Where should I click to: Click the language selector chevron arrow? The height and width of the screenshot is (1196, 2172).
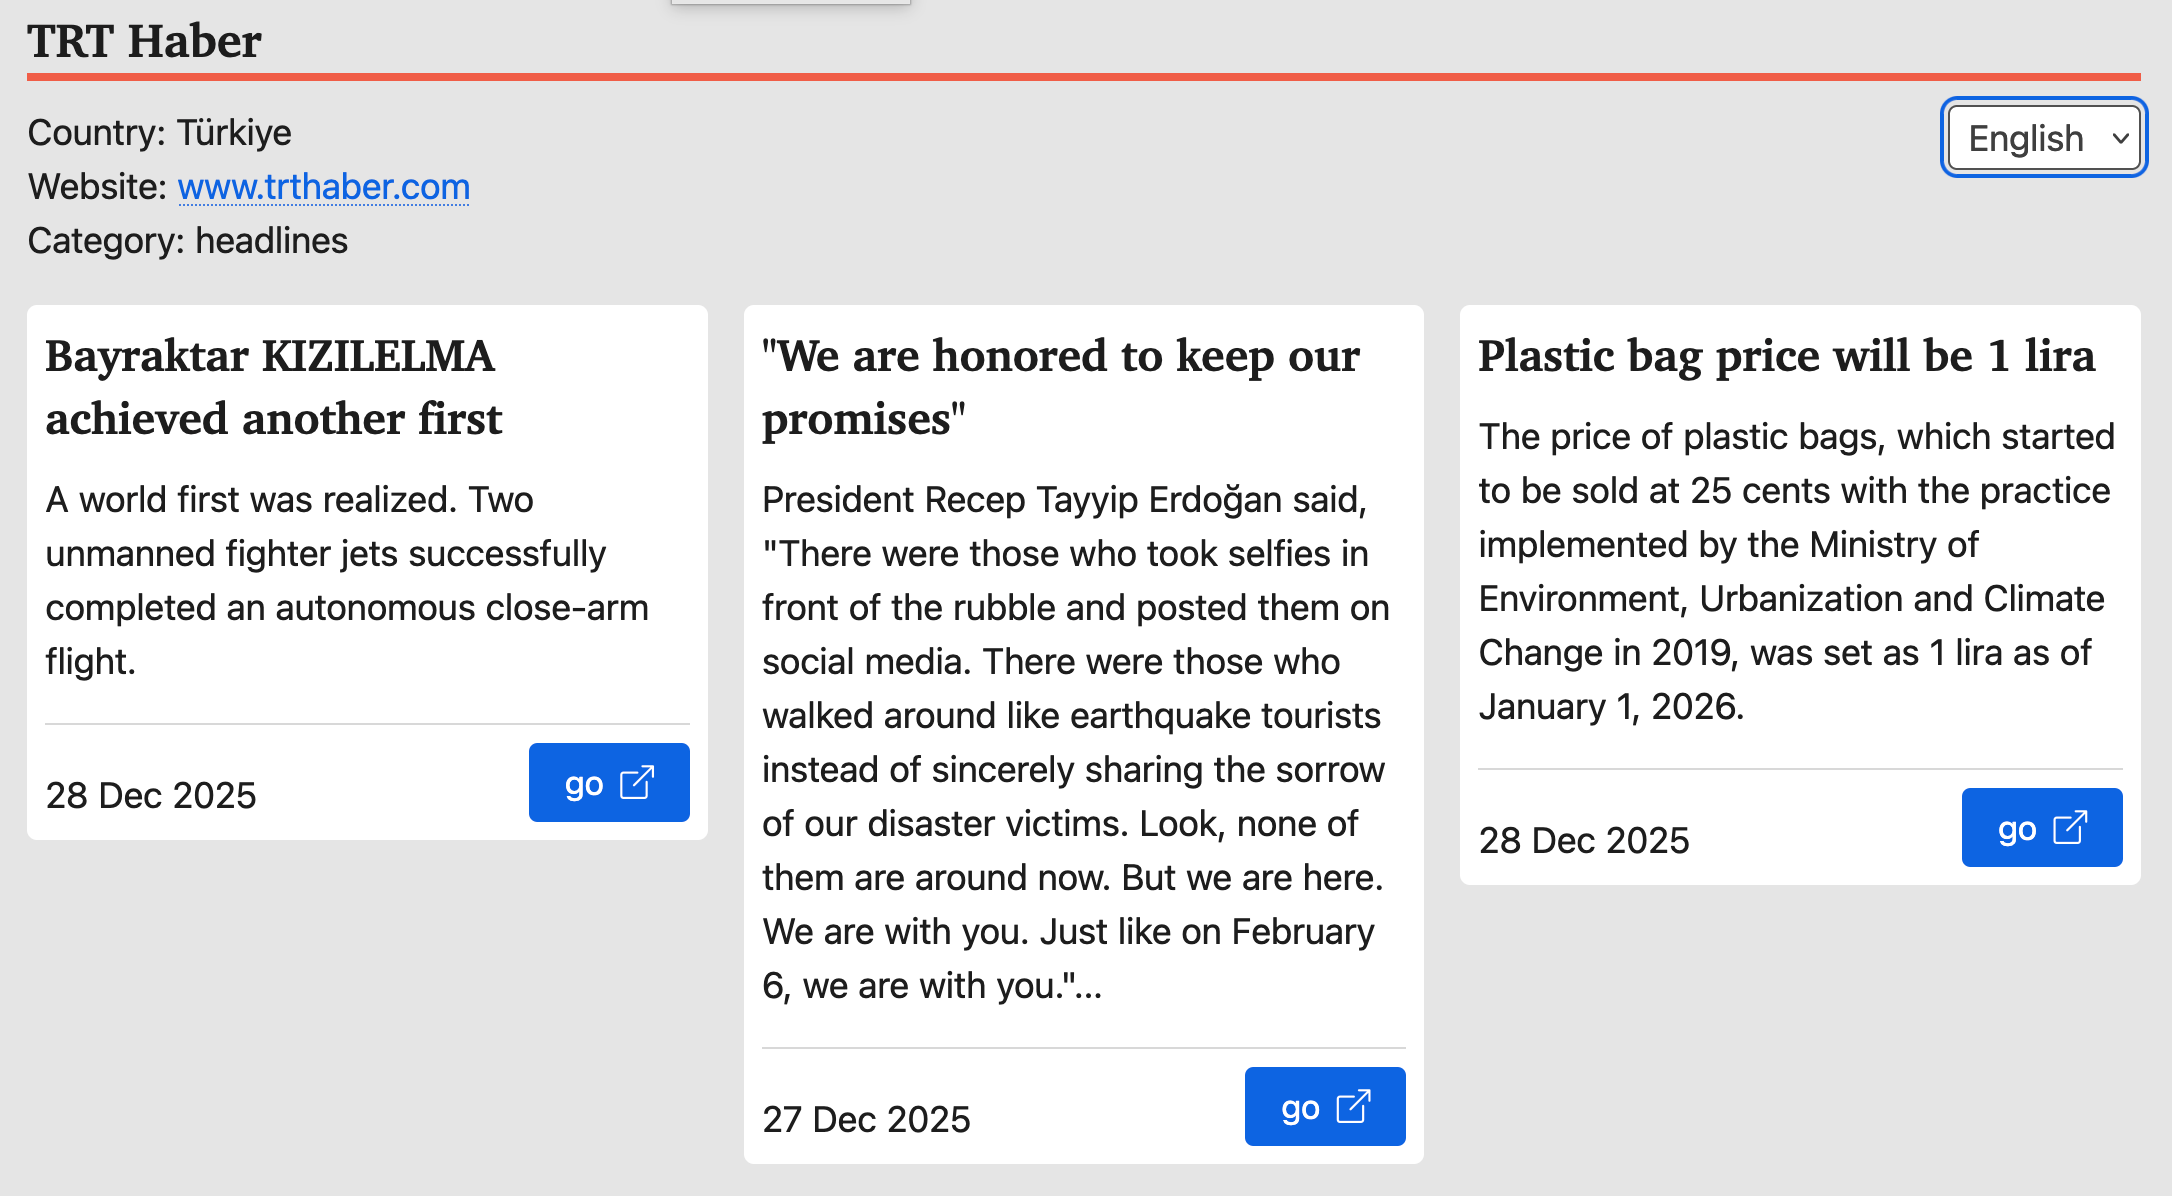[2120, 138]
